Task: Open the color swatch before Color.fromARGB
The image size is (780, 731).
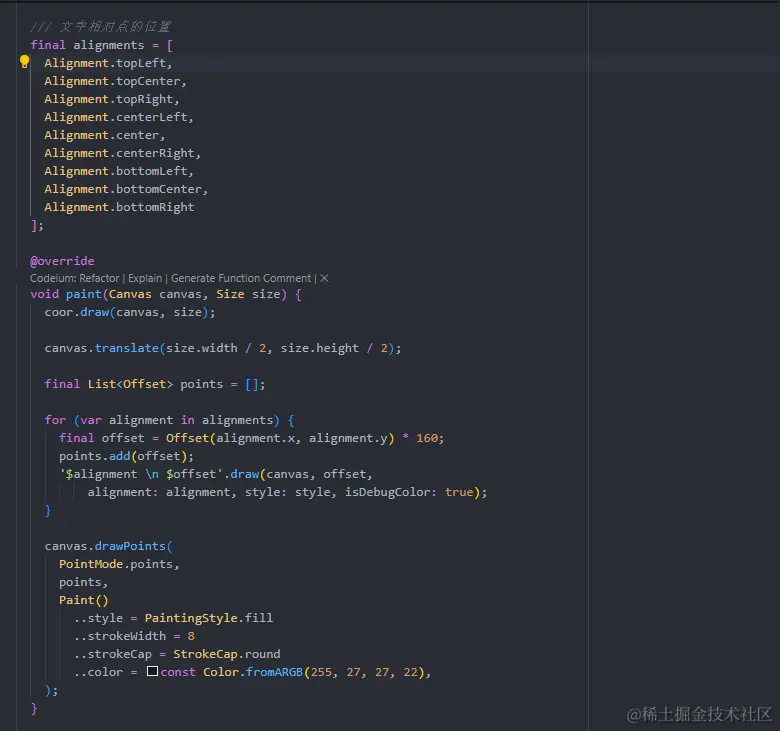Action: [x=152, y=671]
